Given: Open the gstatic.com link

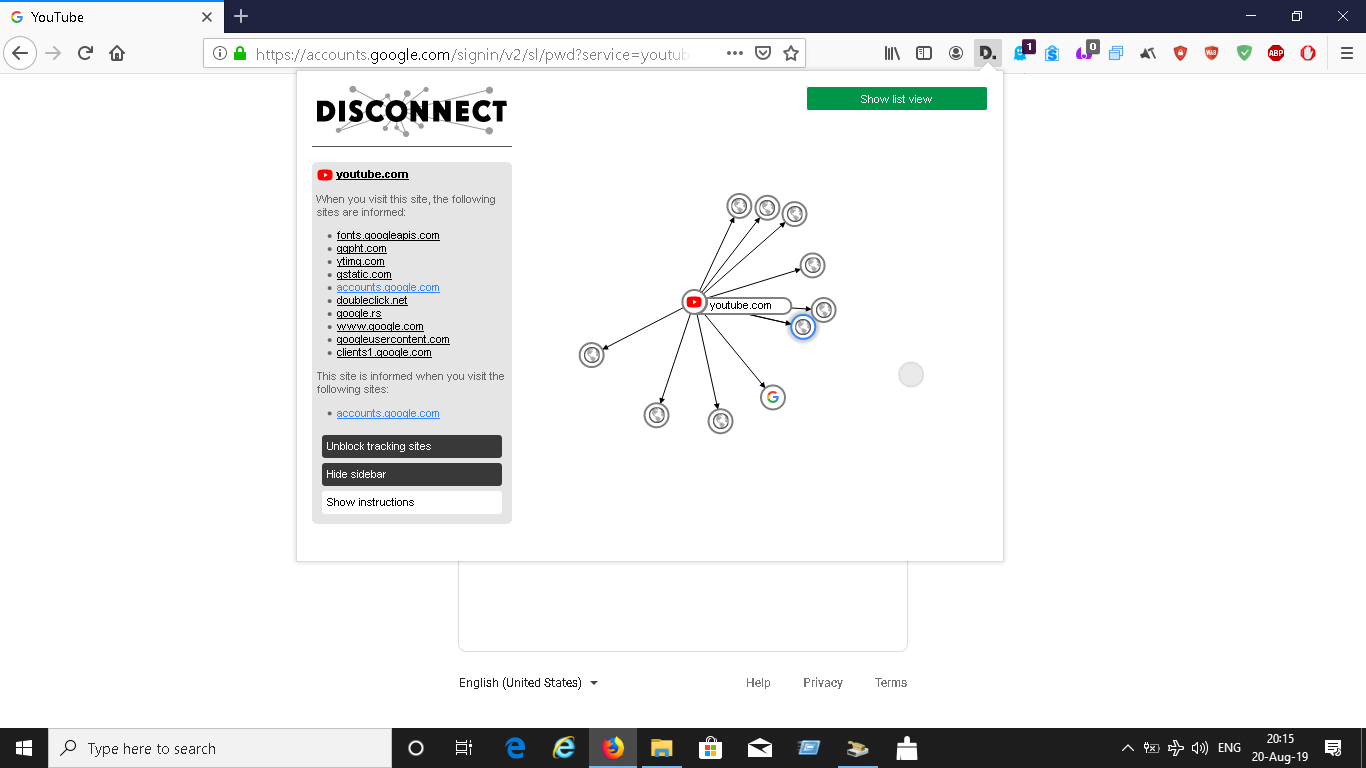Looking at the screenshot, I should pyautogui.click(x=364, y=274).
